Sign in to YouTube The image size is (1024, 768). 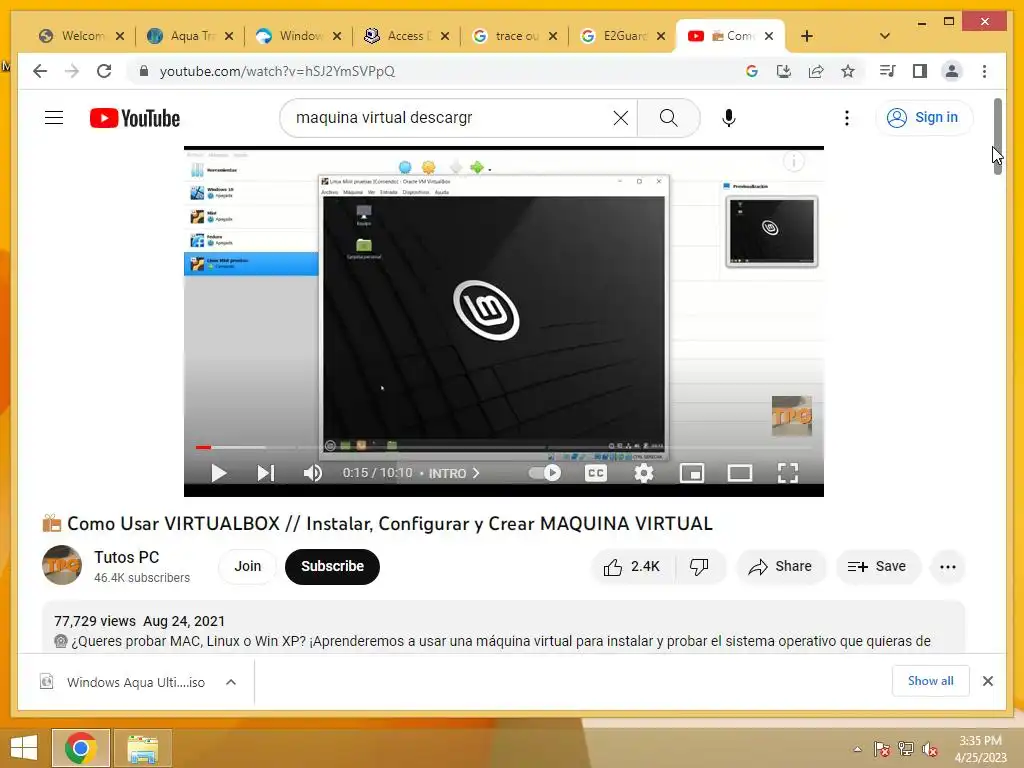[x=923, y=118]
